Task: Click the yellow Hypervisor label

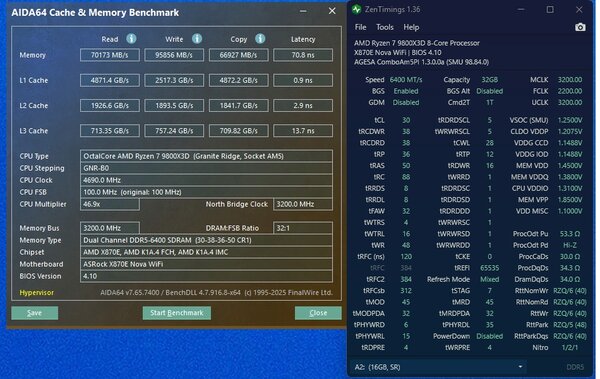Action: pos(37,293)
